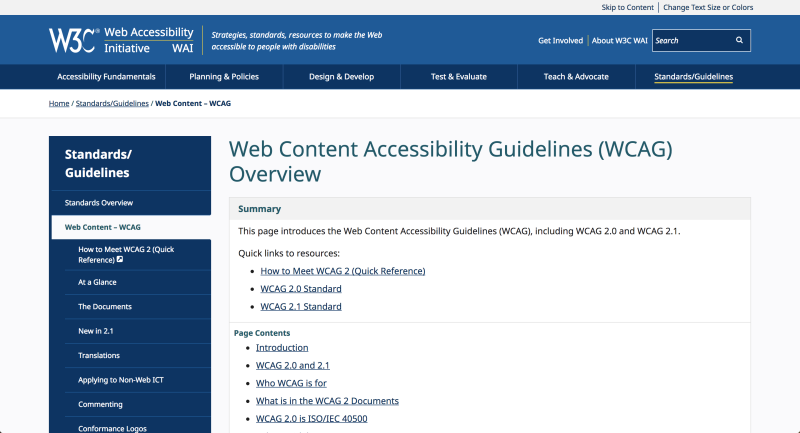The height and width of the screenshot is (433, 800).
Task: Jump to What is in WCAG 2 Documents
Action: (x=327, y=401)
